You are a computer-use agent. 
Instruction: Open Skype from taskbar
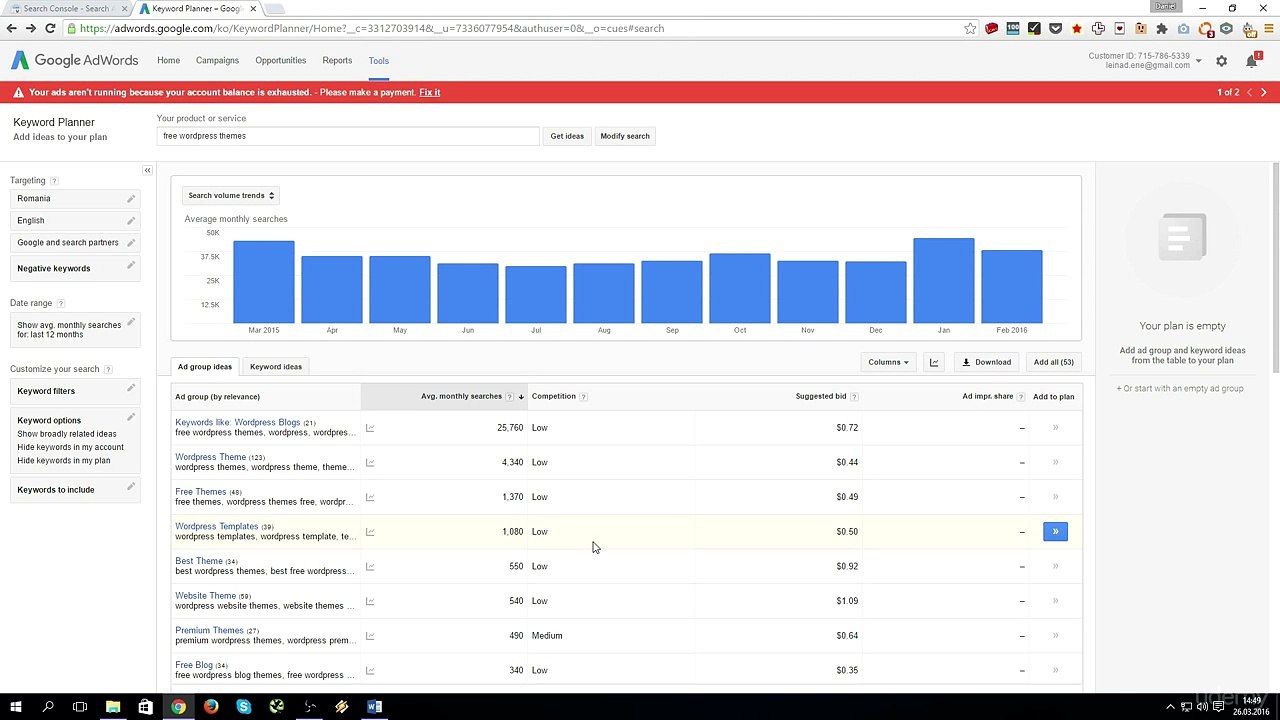(244, 707)
